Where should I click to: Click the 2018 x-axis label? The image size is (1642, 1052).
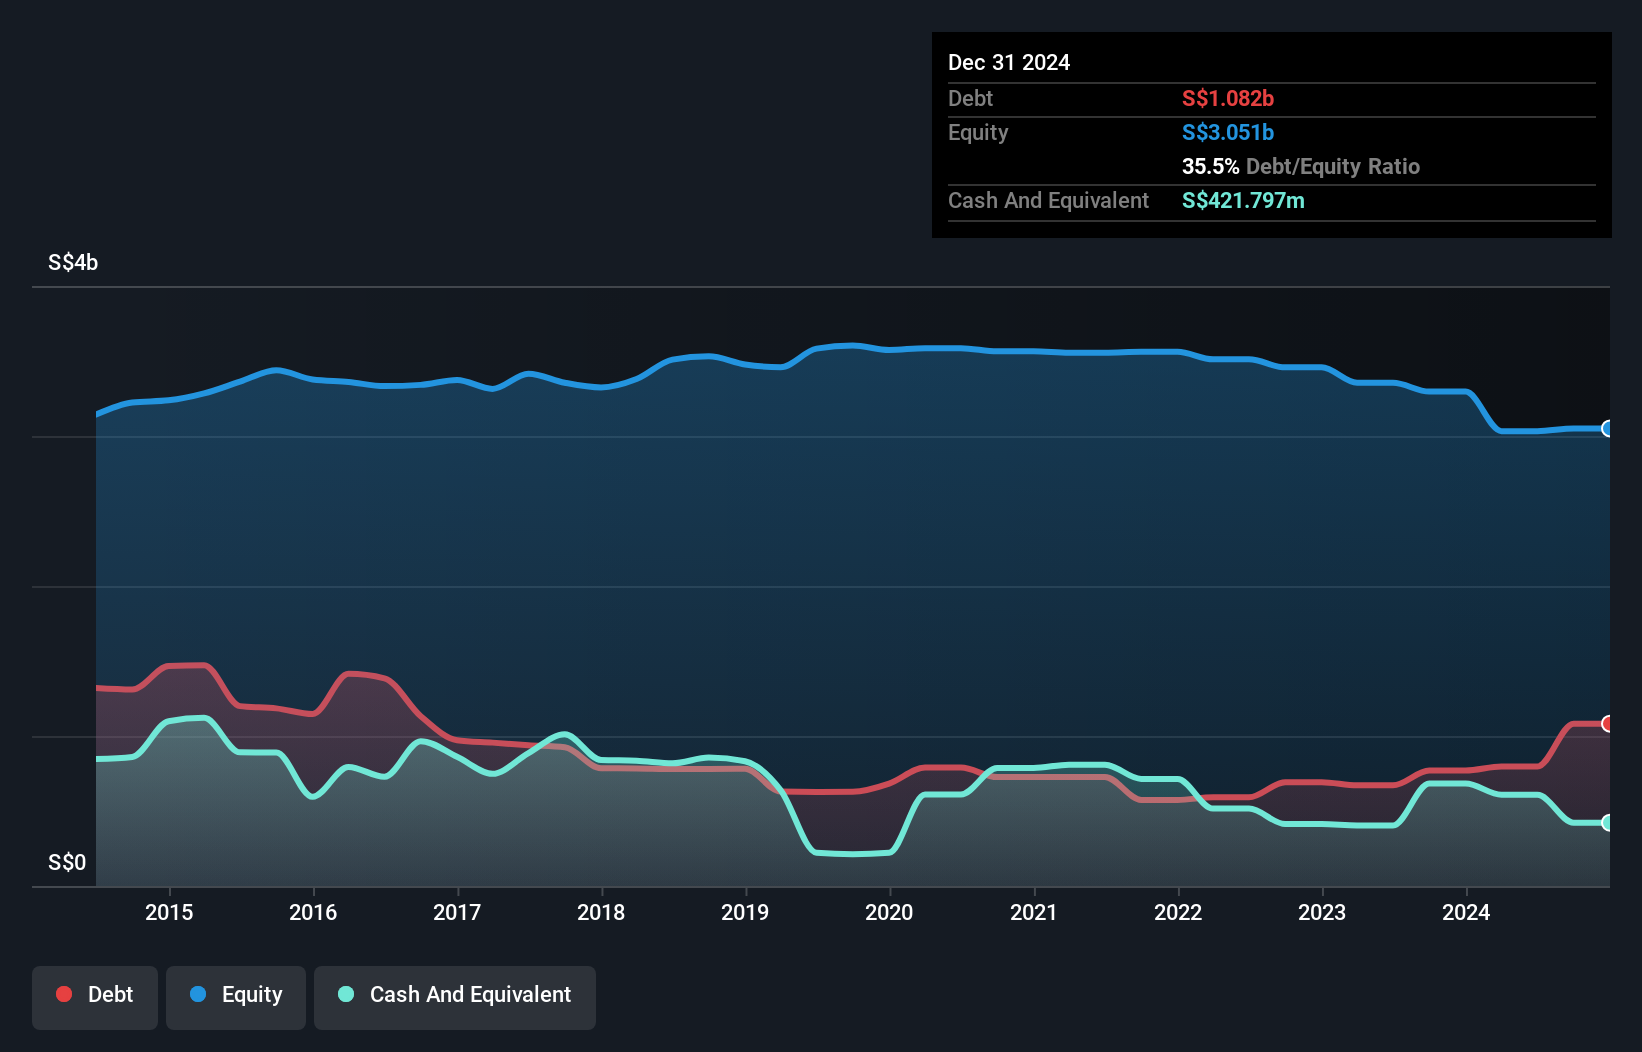point(601,912)
